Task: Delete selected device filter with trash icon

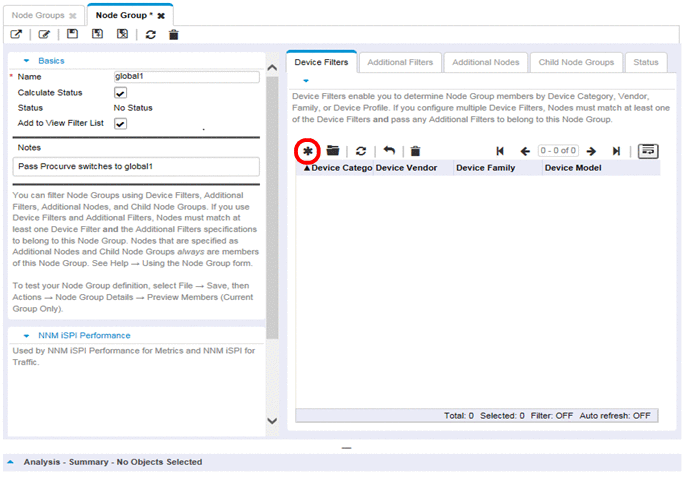Action: click(x=415, y=151)
